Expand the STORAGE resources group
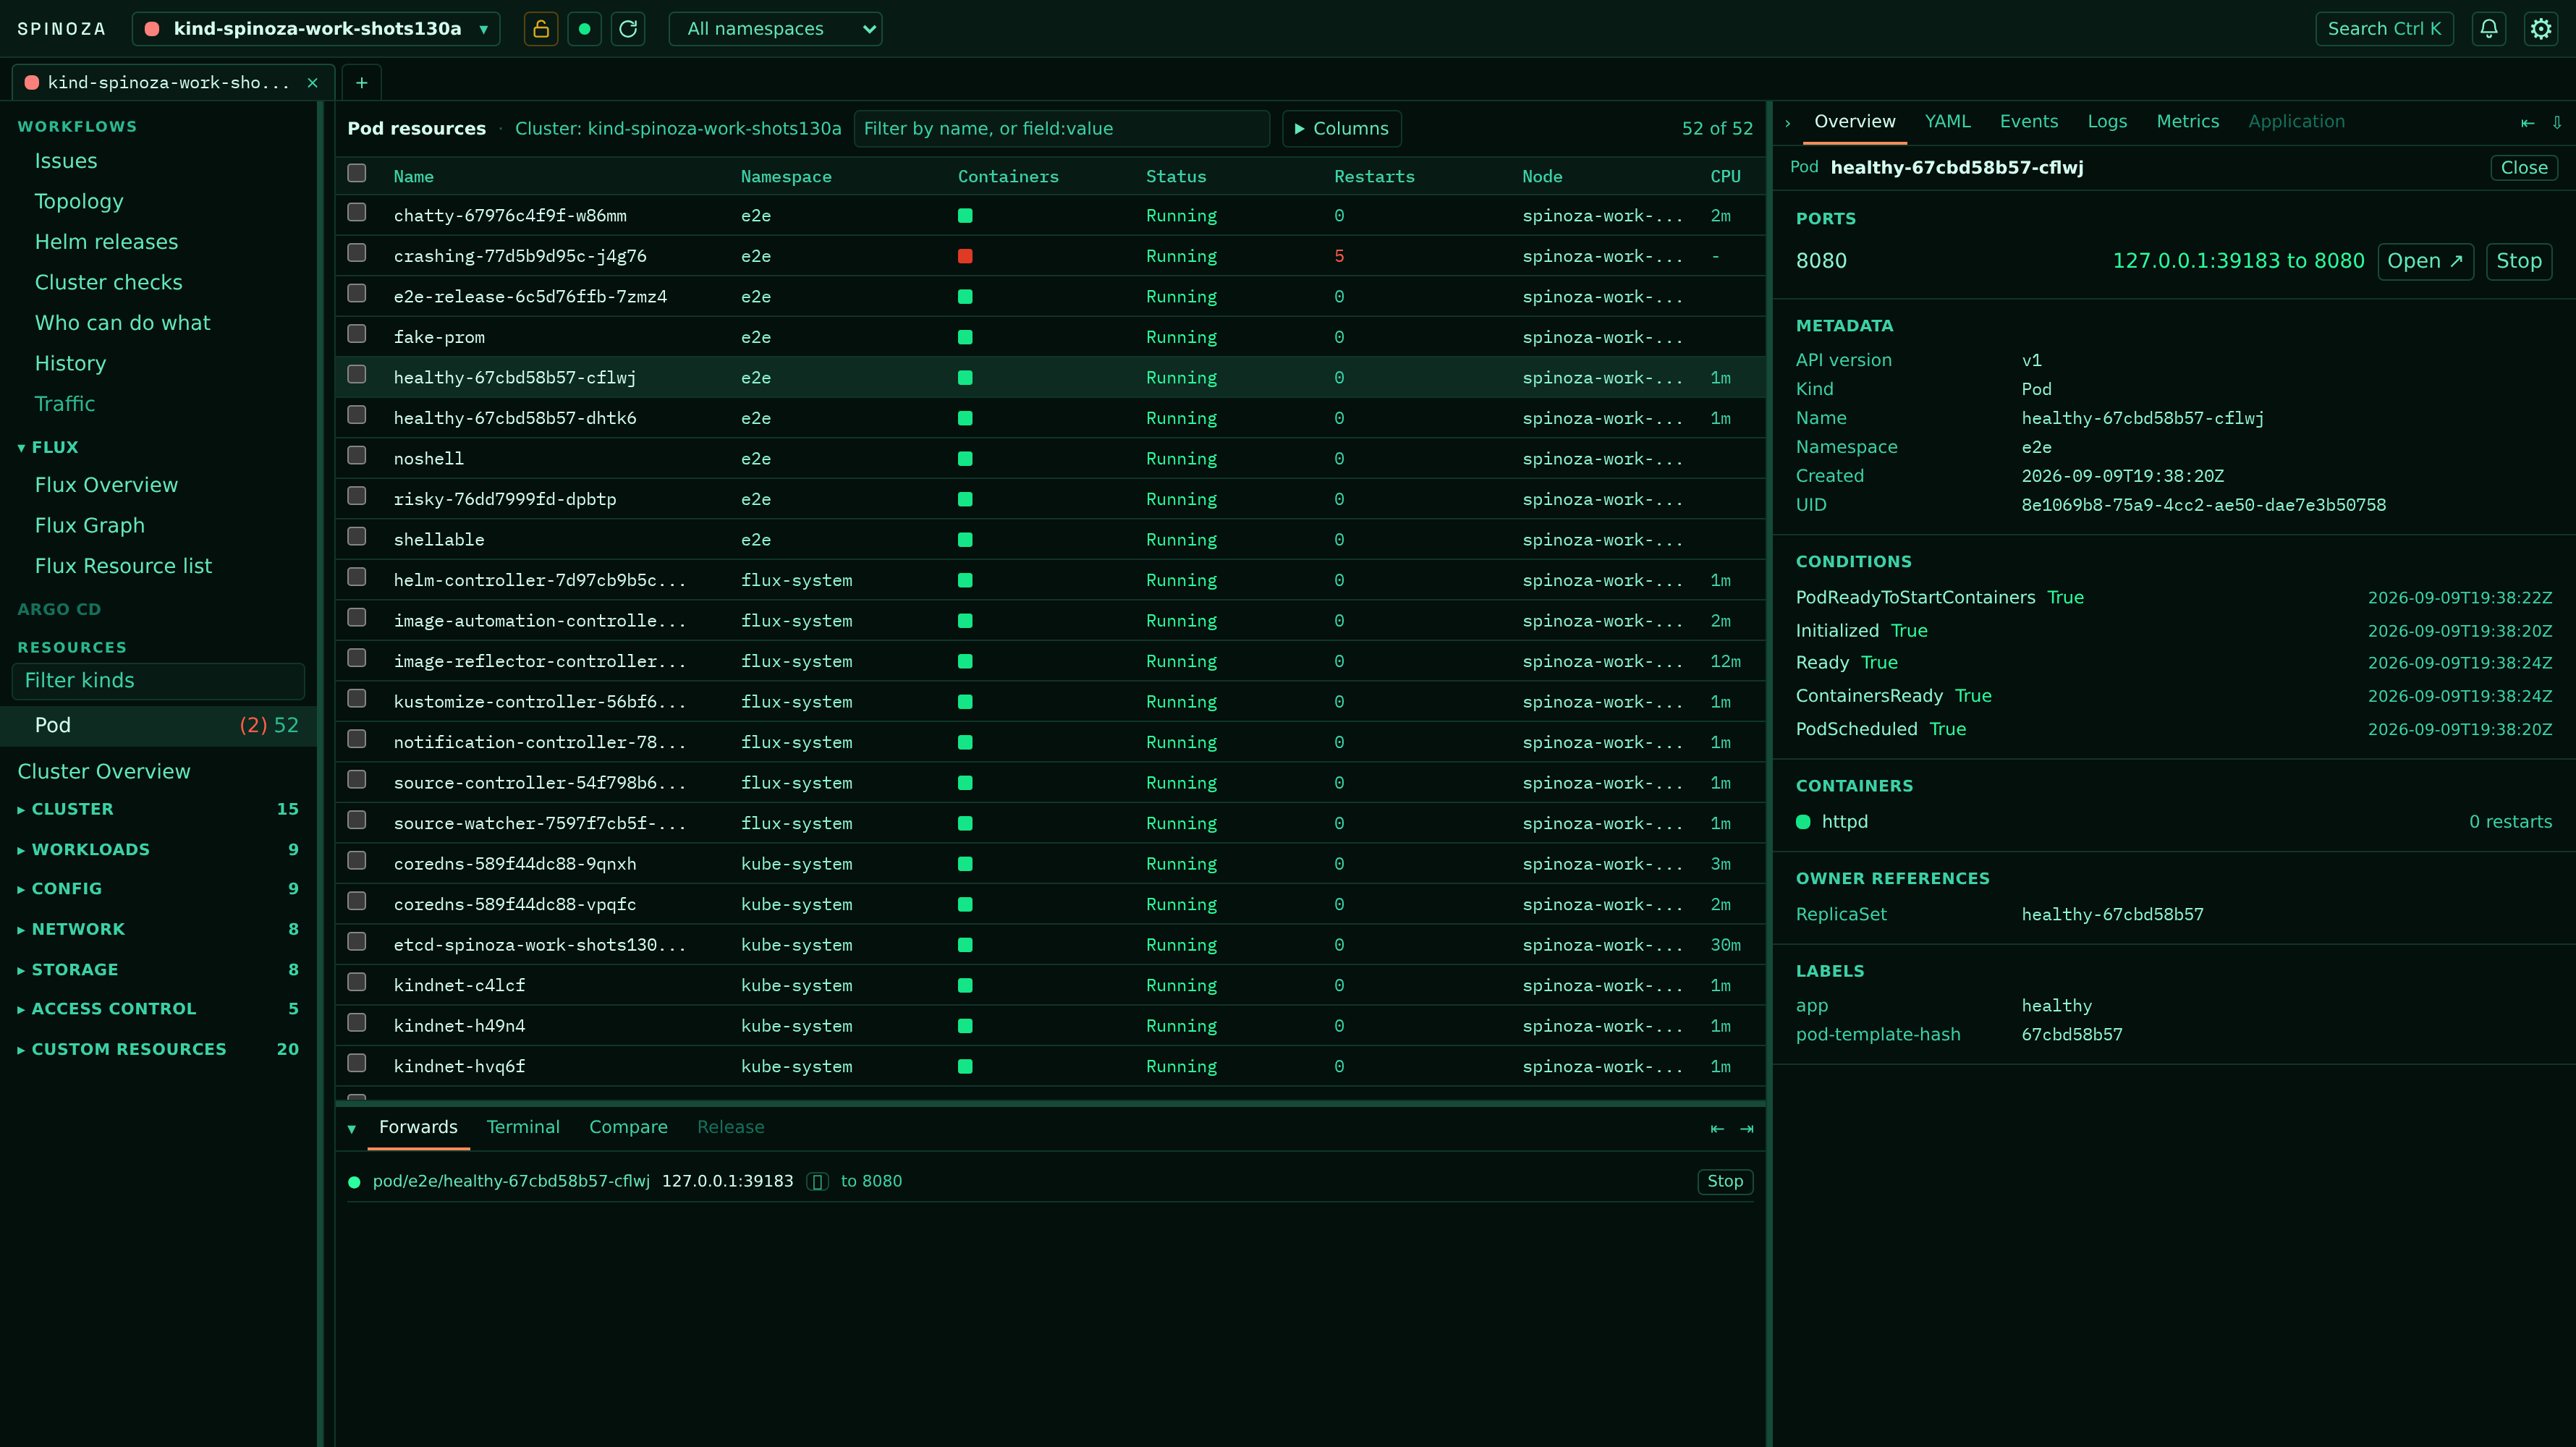 [158, 969]
